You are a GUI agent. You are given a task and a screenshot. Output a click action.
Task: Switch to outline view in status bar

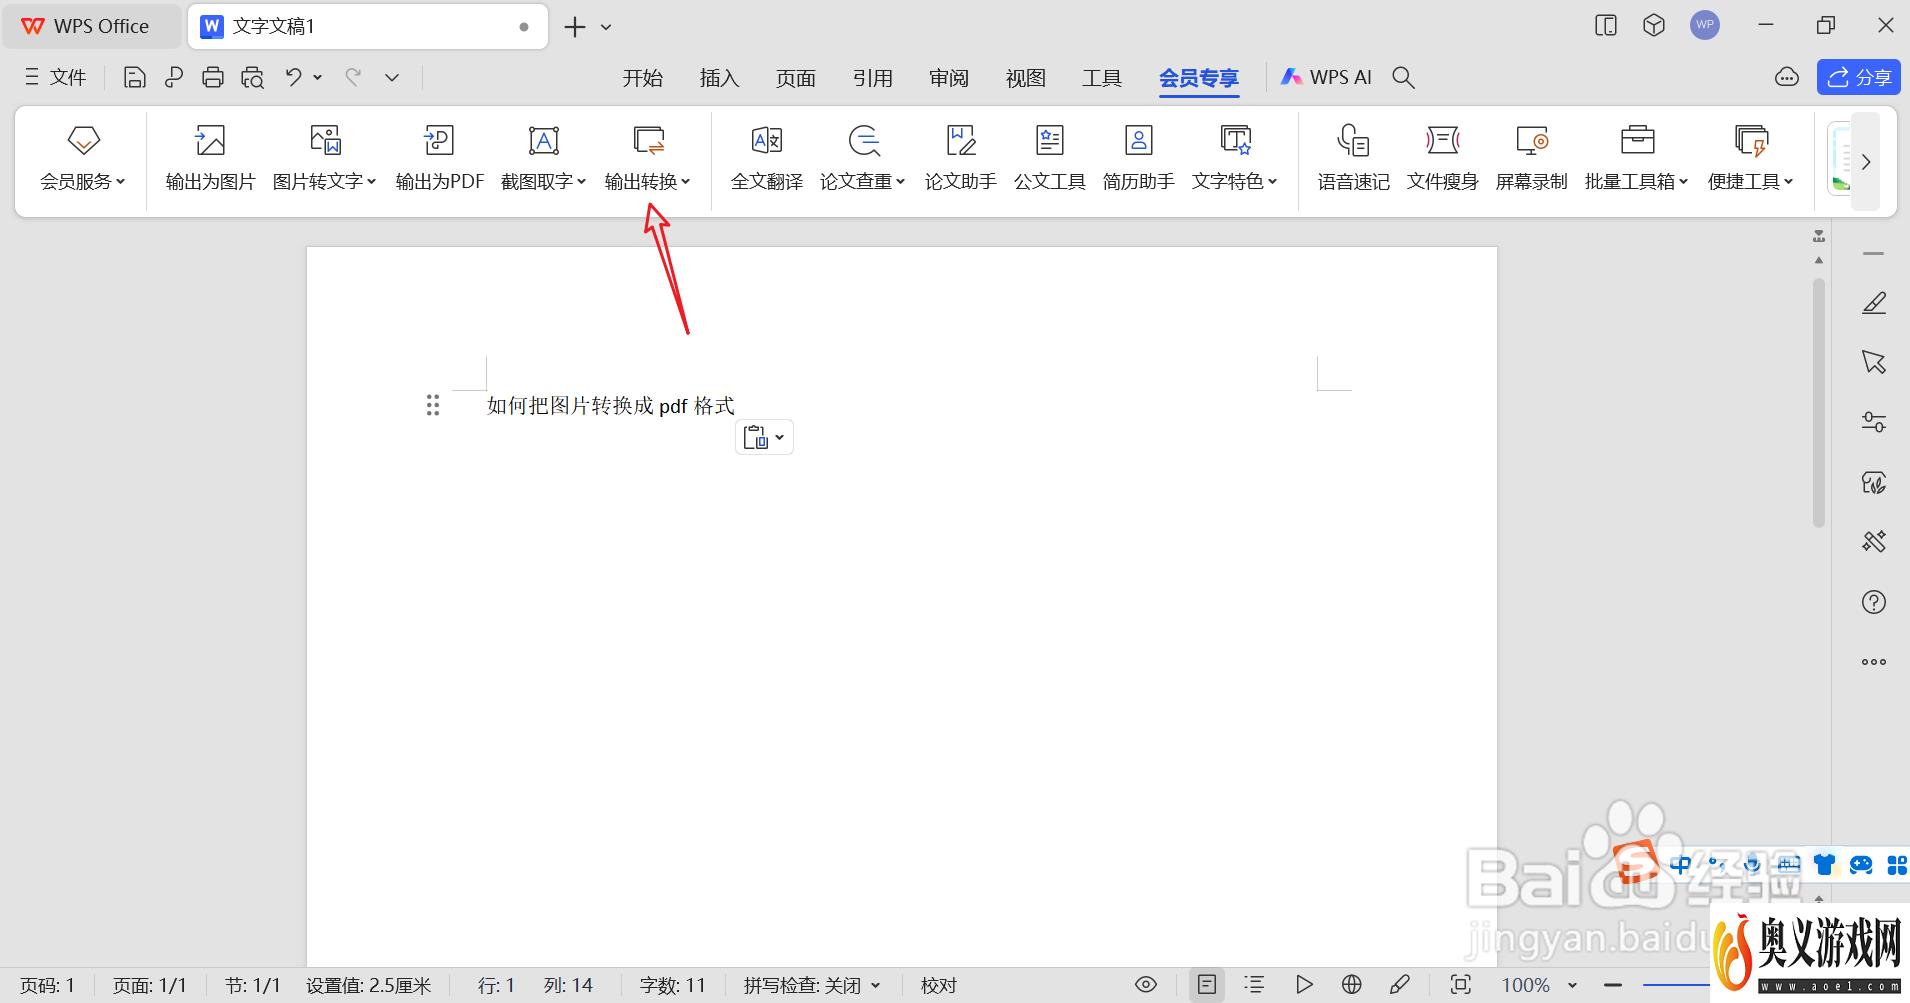[x=1254, y=985]
